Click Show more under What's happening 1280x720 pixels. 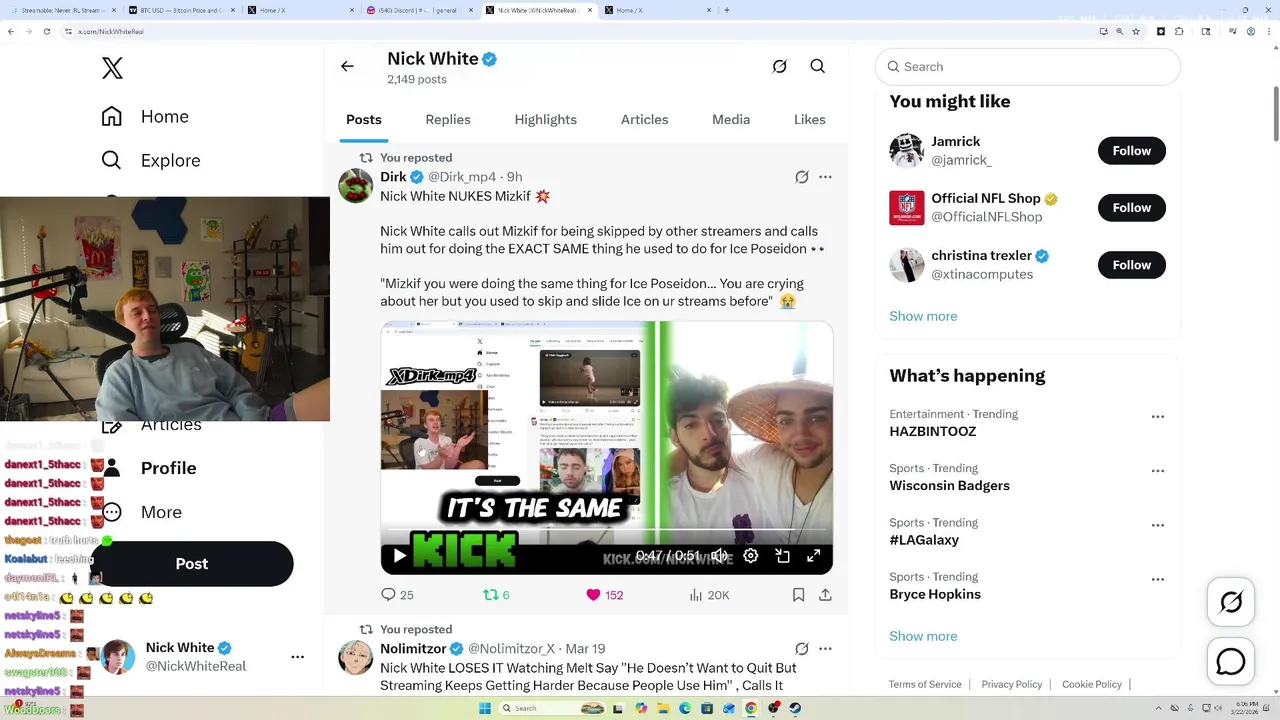click(923, 636)
